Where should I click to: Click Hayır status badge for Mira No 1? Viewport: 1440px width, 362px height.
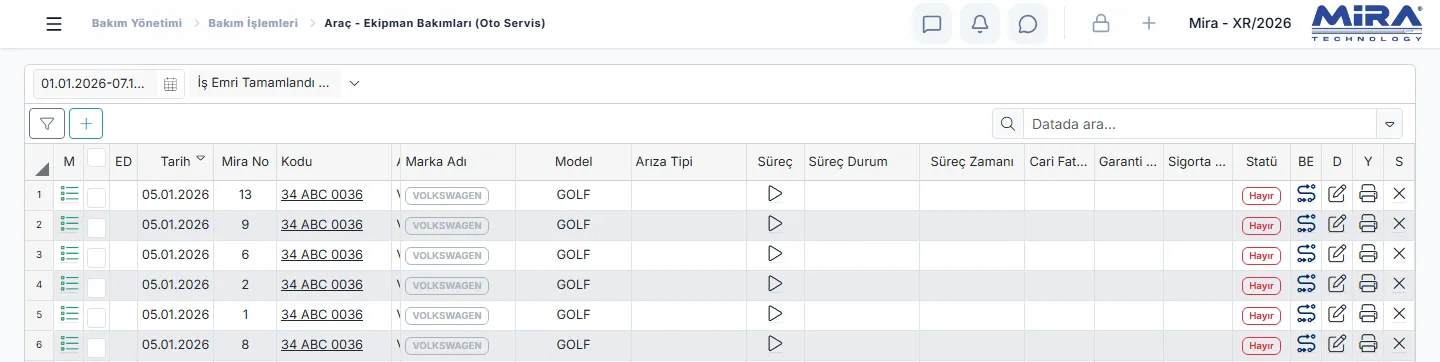[1261, 316]
